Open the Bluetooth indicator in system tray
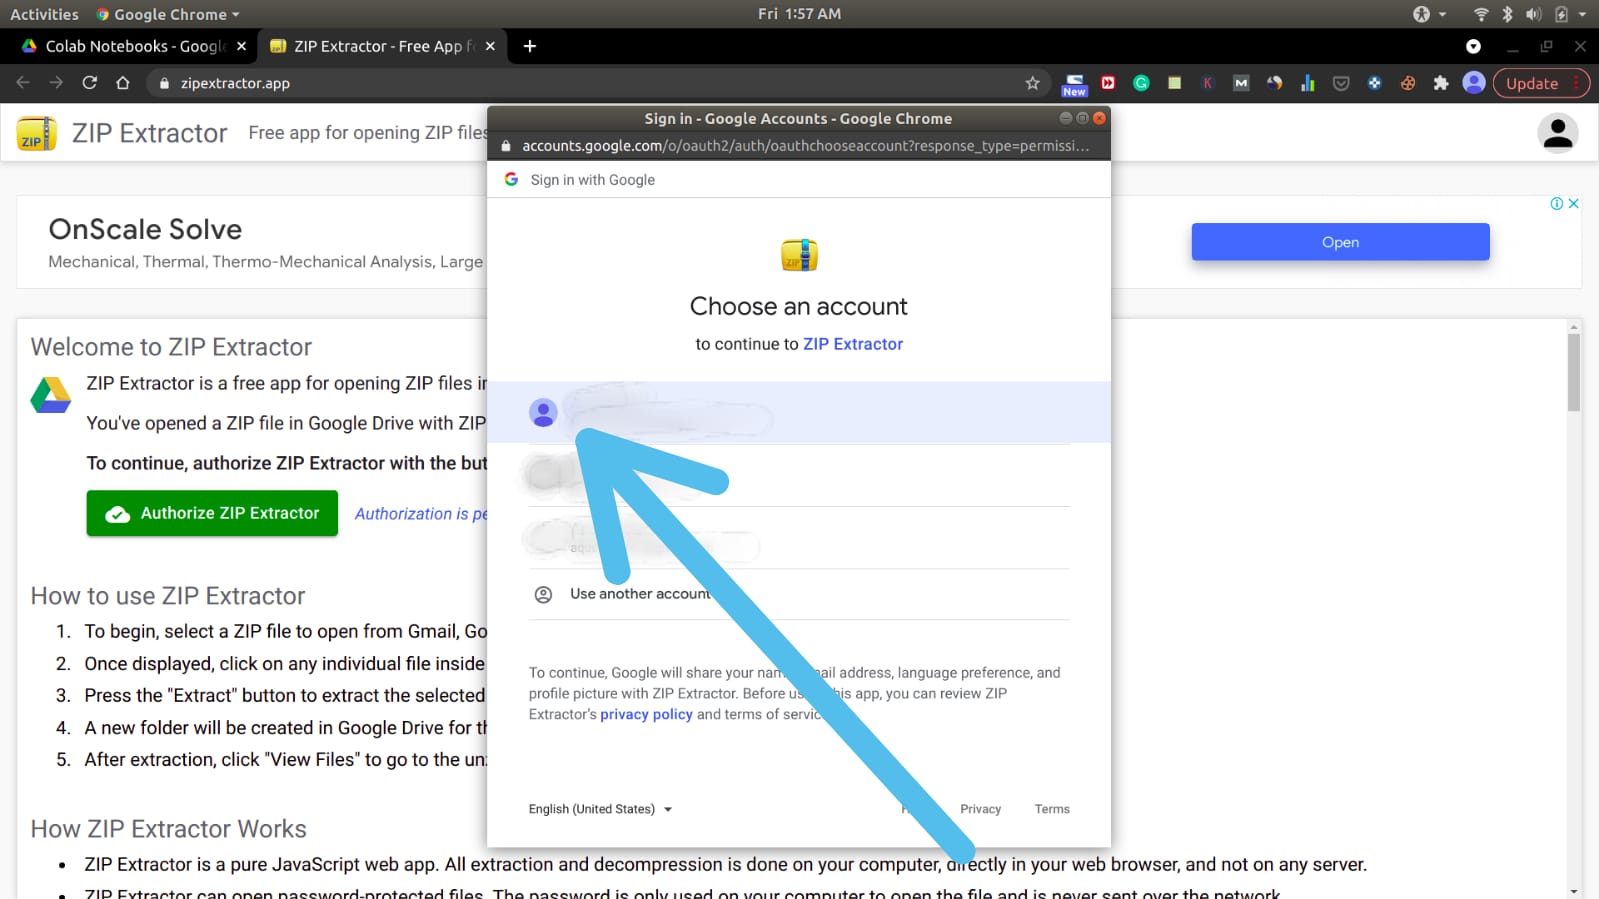The height and width of the screenshot is (899, 1599). [1507, 14]
